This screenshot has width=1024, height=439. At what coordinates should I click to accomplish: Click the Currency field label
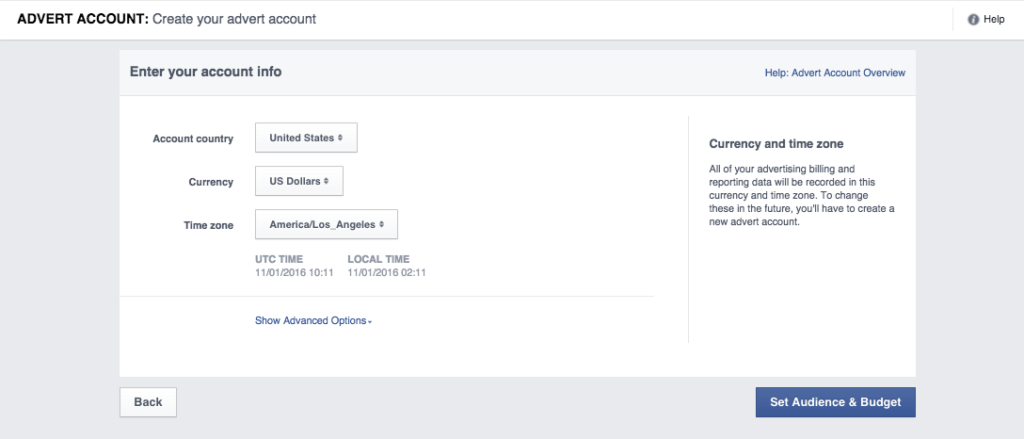(211, 182)
